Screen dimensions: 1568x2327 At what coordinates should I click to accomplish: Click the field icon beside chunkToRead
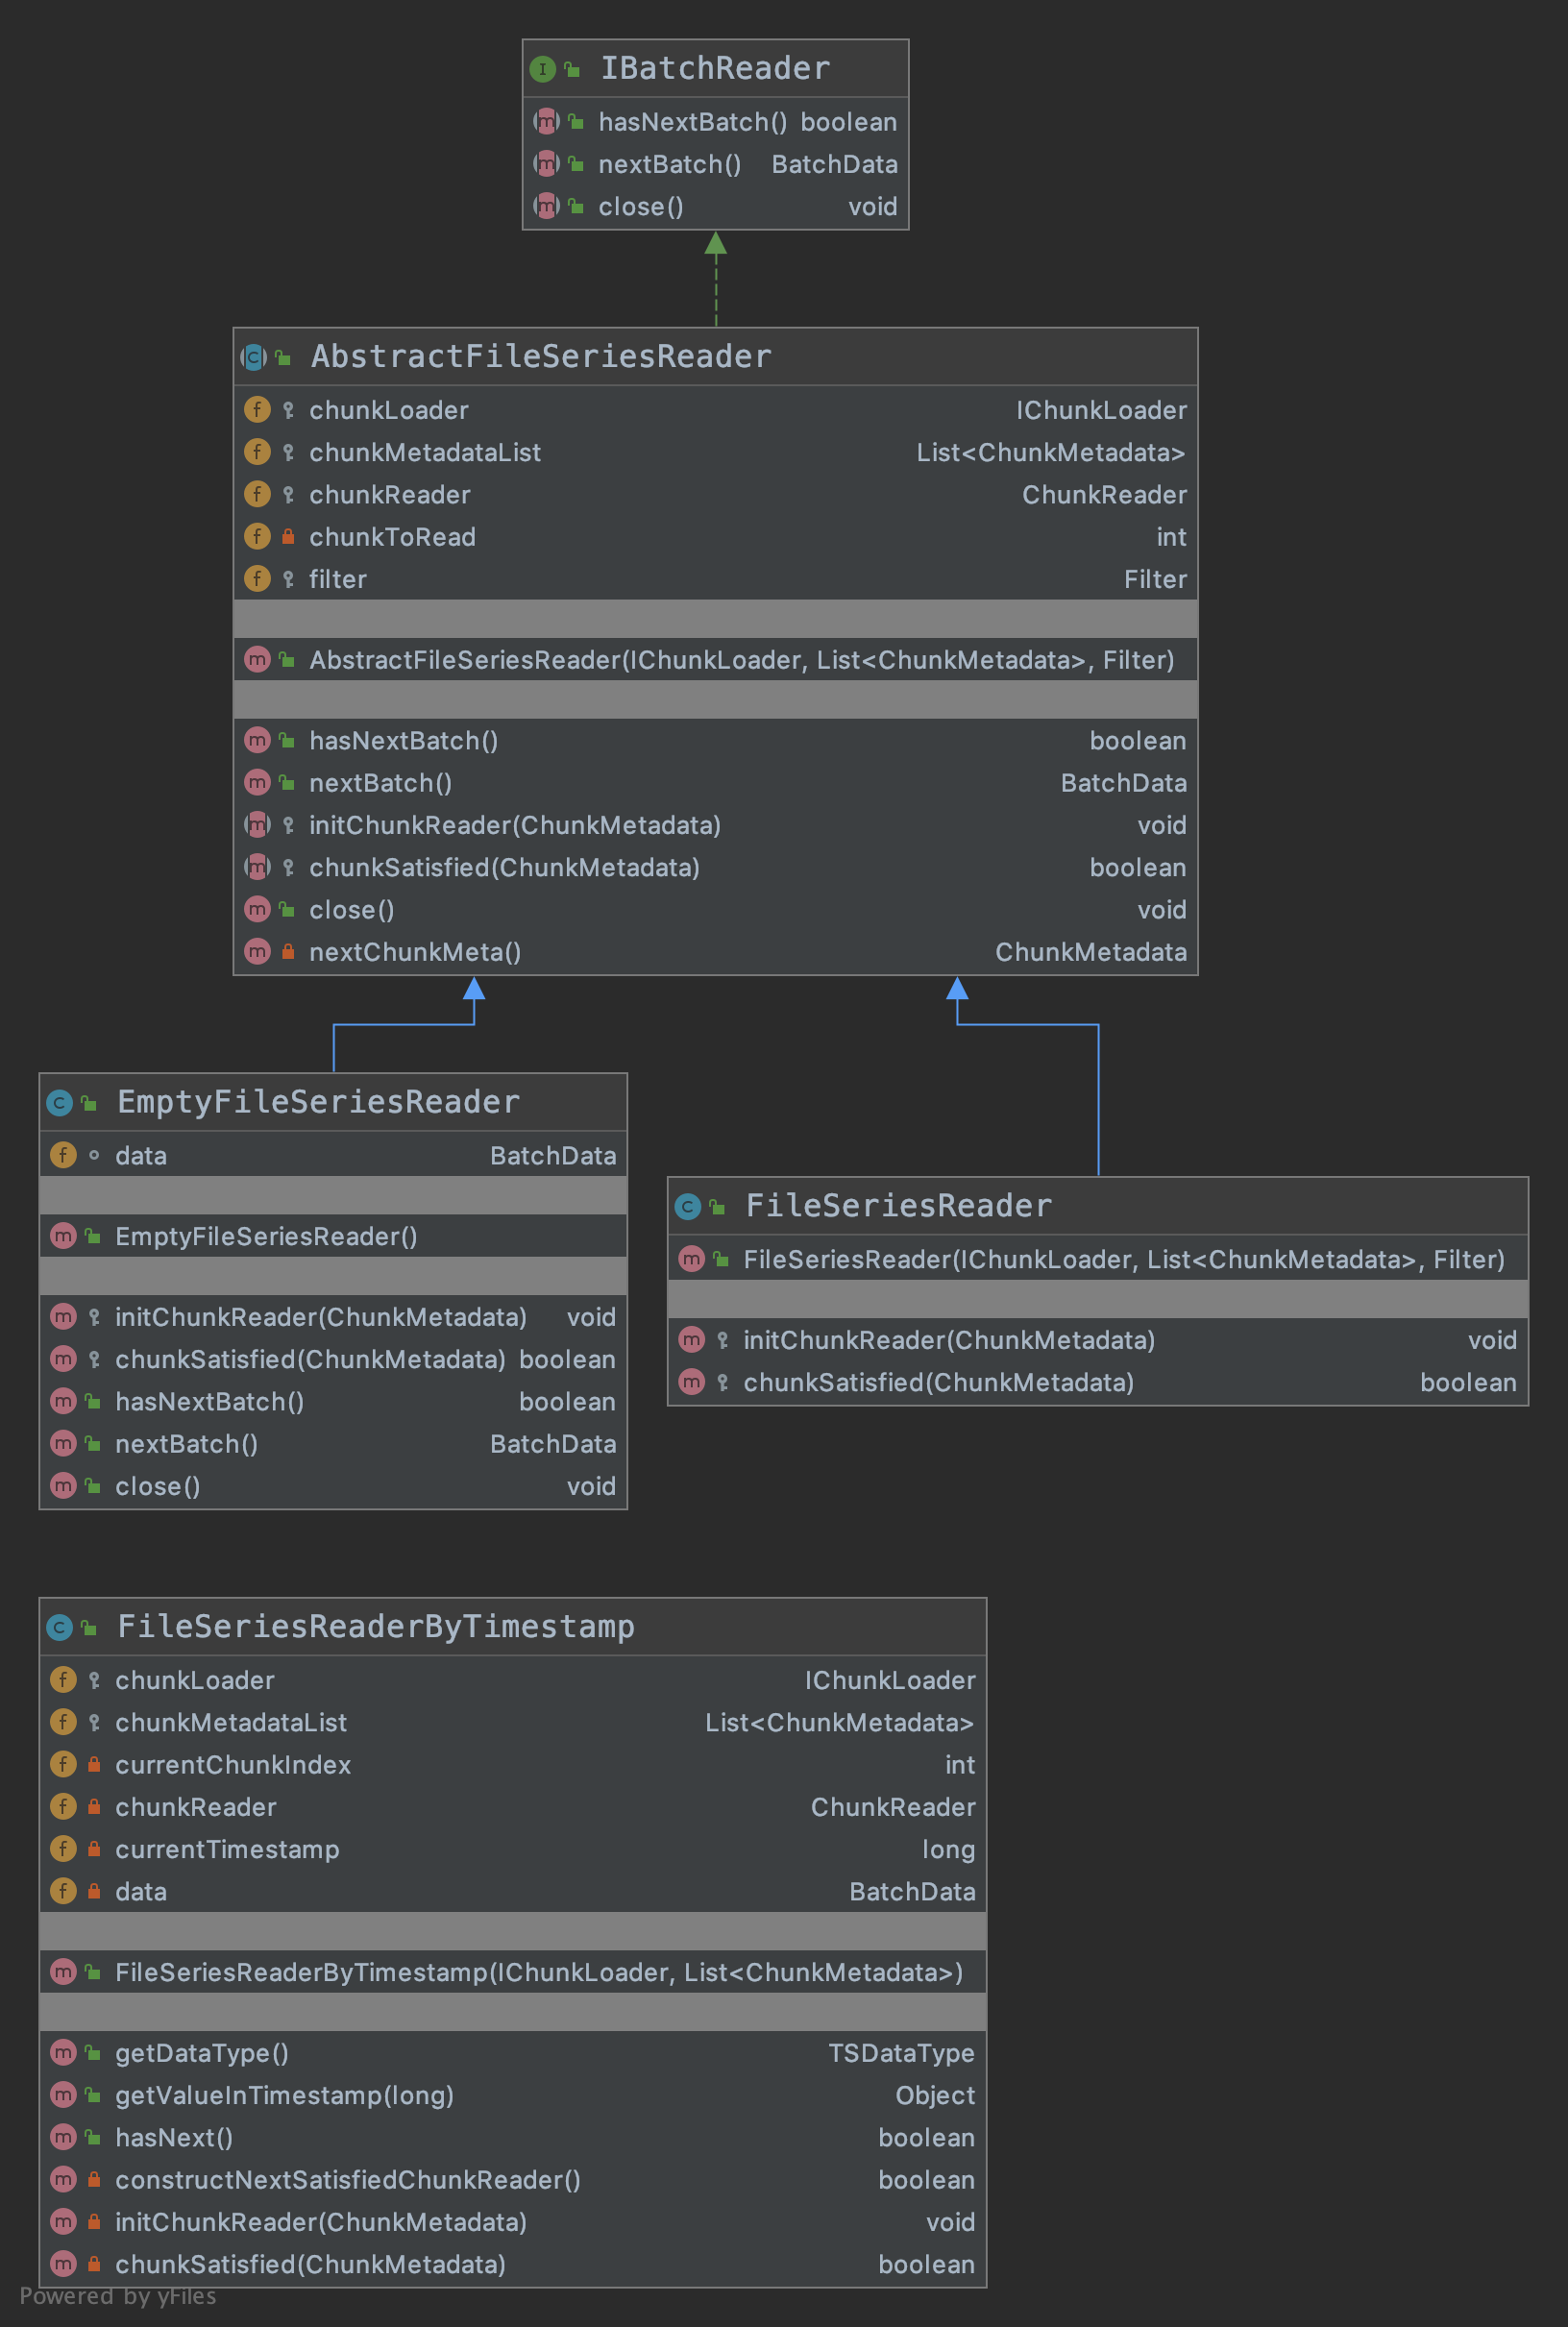257,537
